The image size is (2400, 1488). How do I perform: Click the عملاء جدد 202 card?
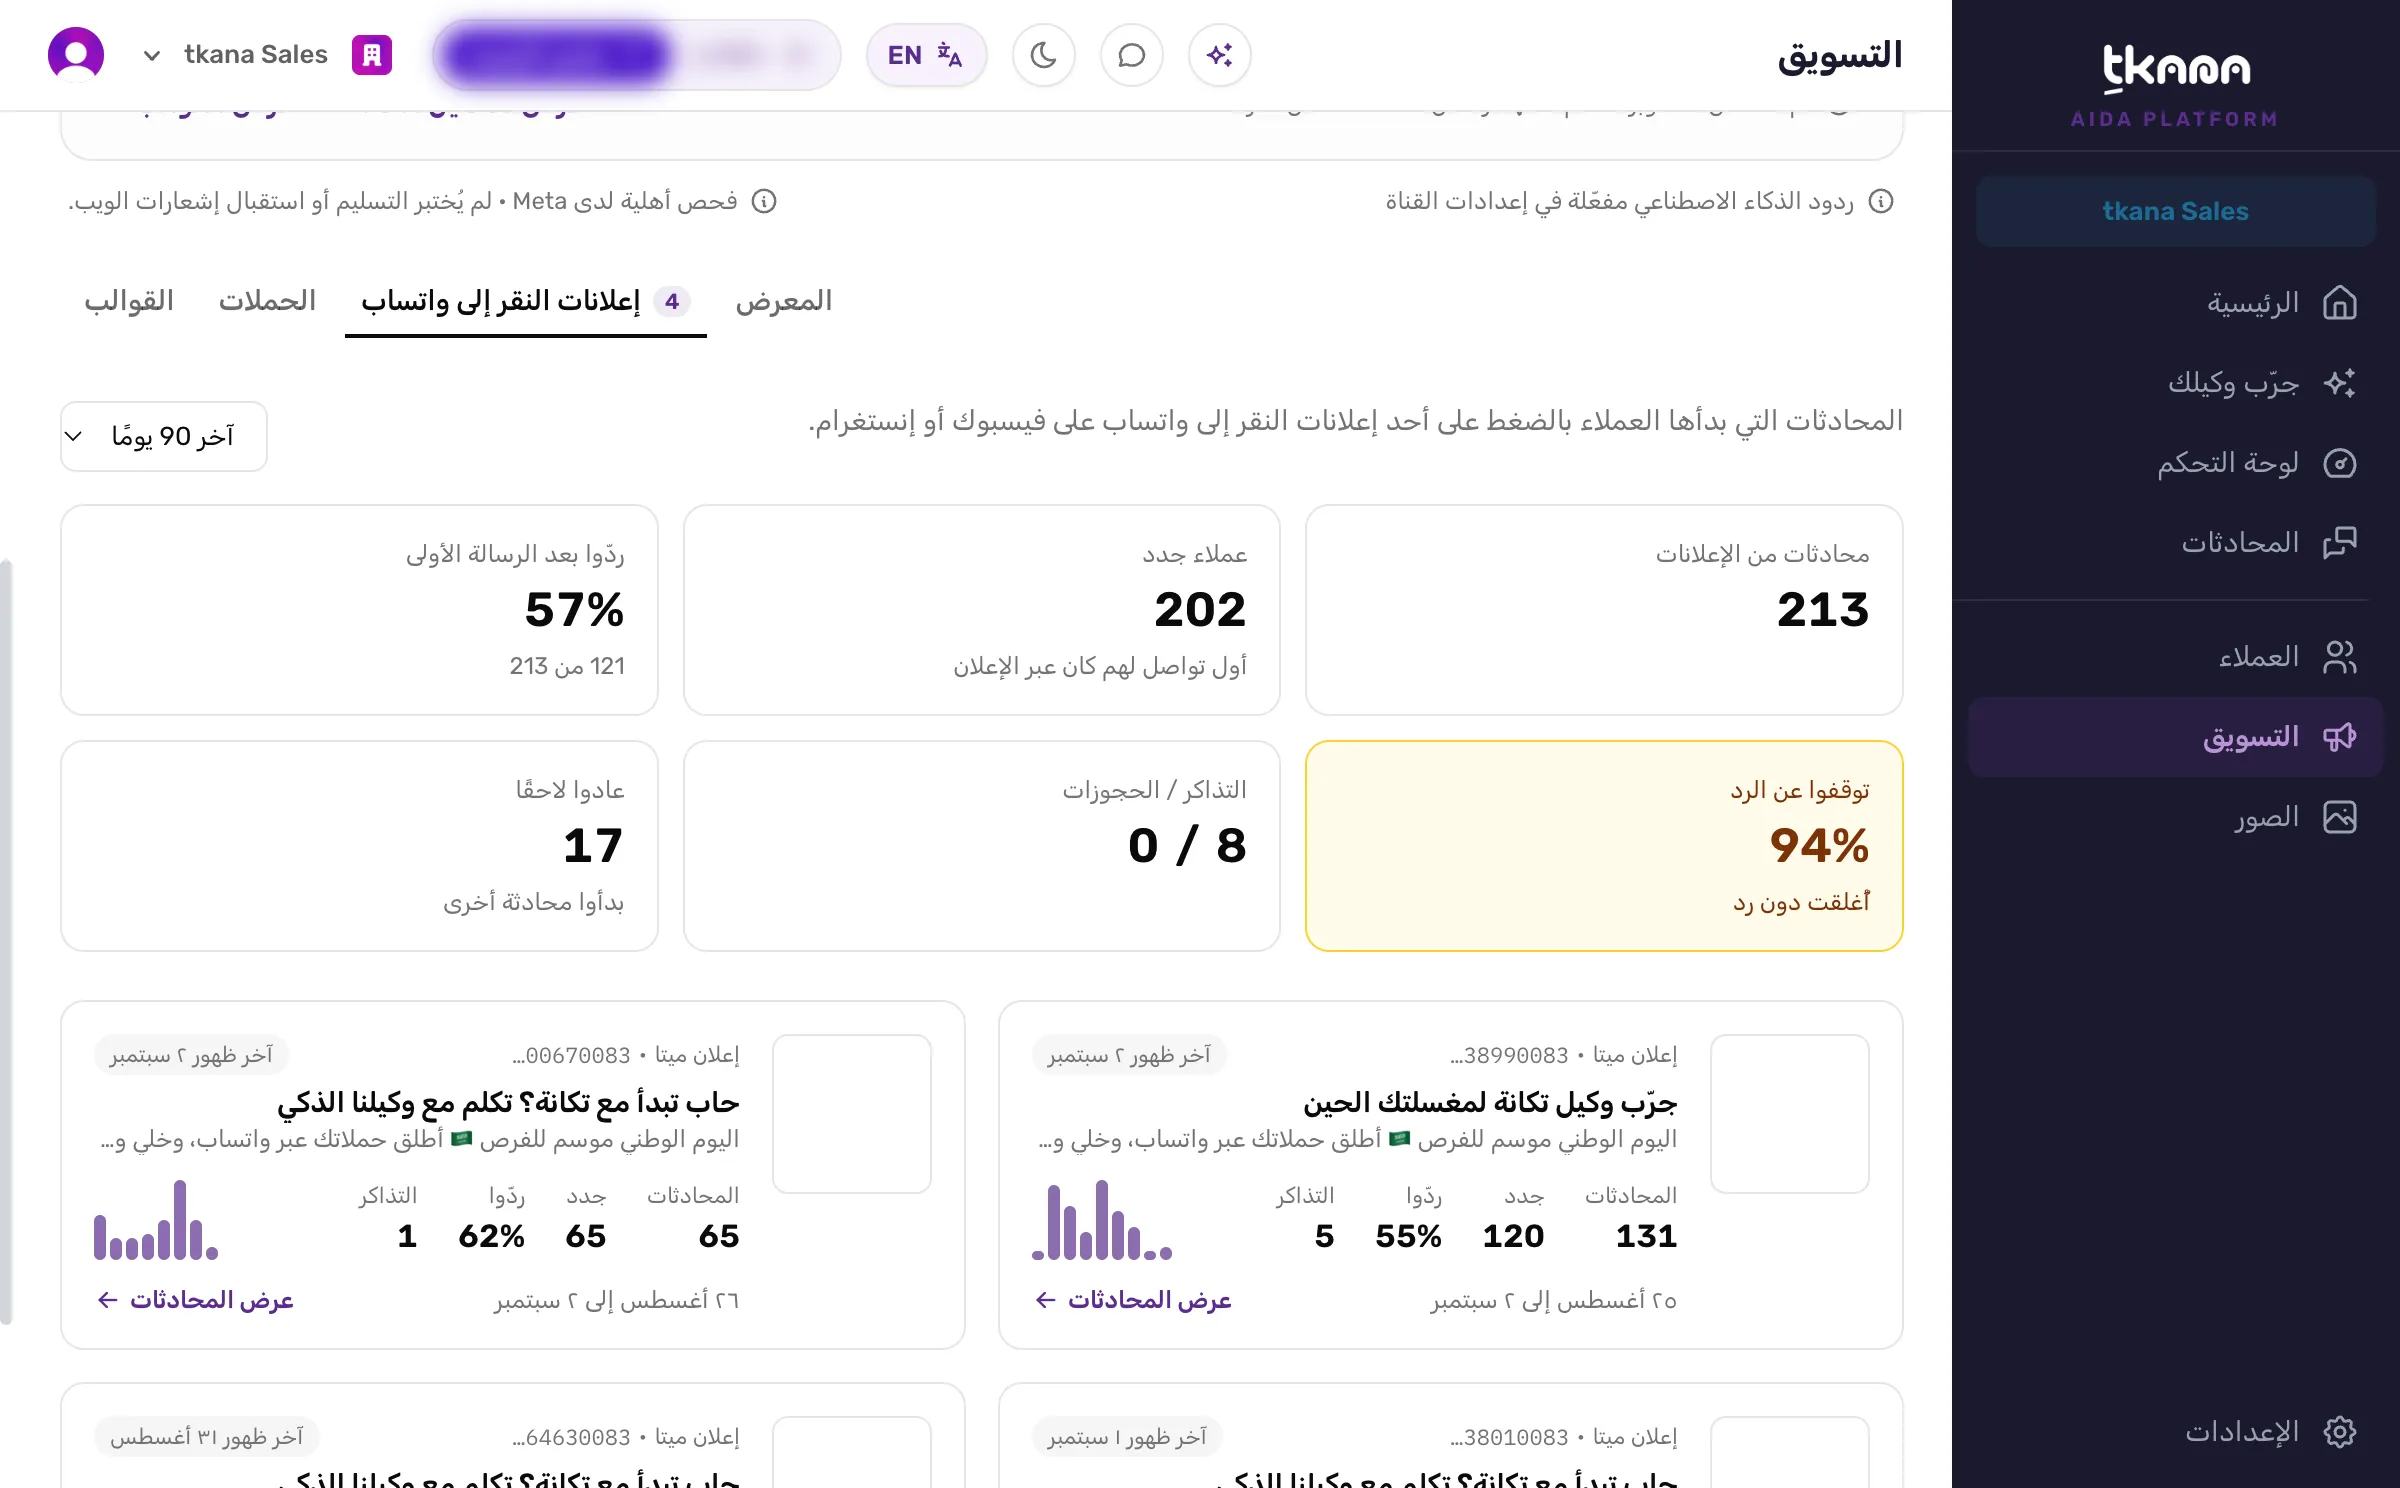[x=982, y=610]
